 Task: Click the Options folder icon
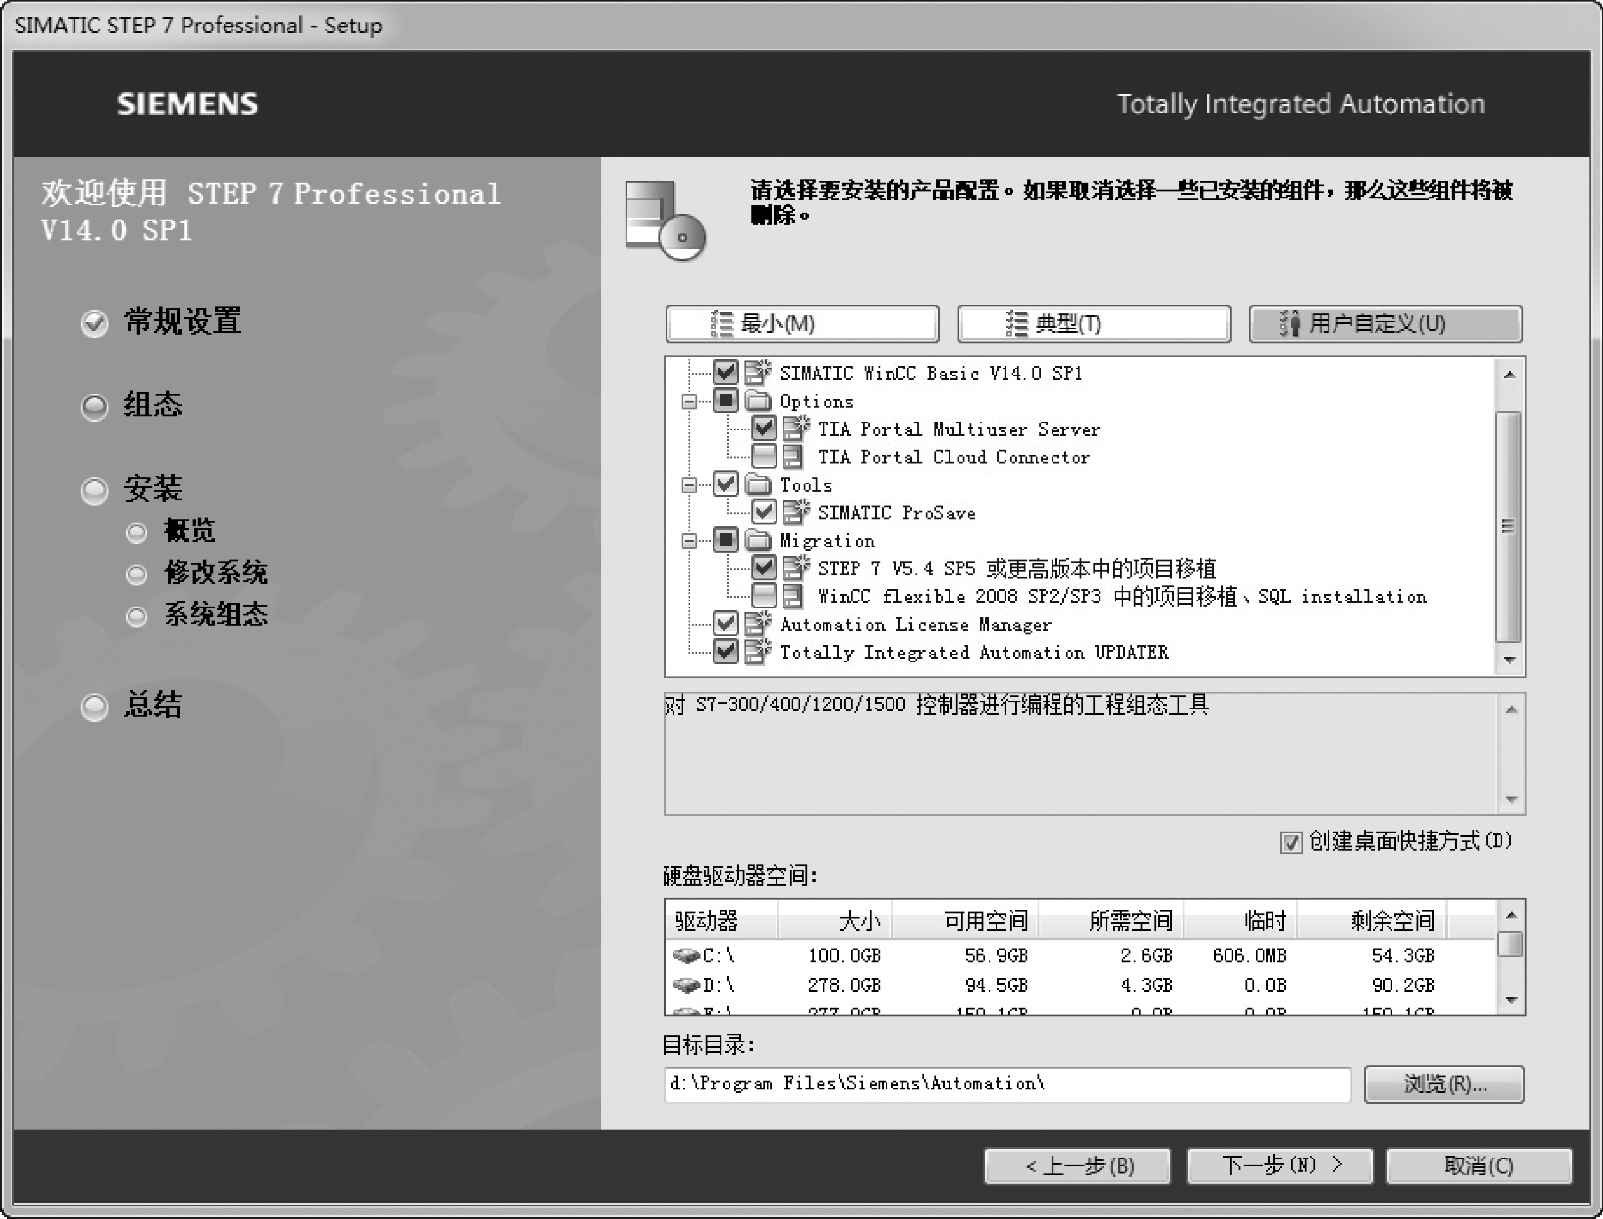[759, 401]
